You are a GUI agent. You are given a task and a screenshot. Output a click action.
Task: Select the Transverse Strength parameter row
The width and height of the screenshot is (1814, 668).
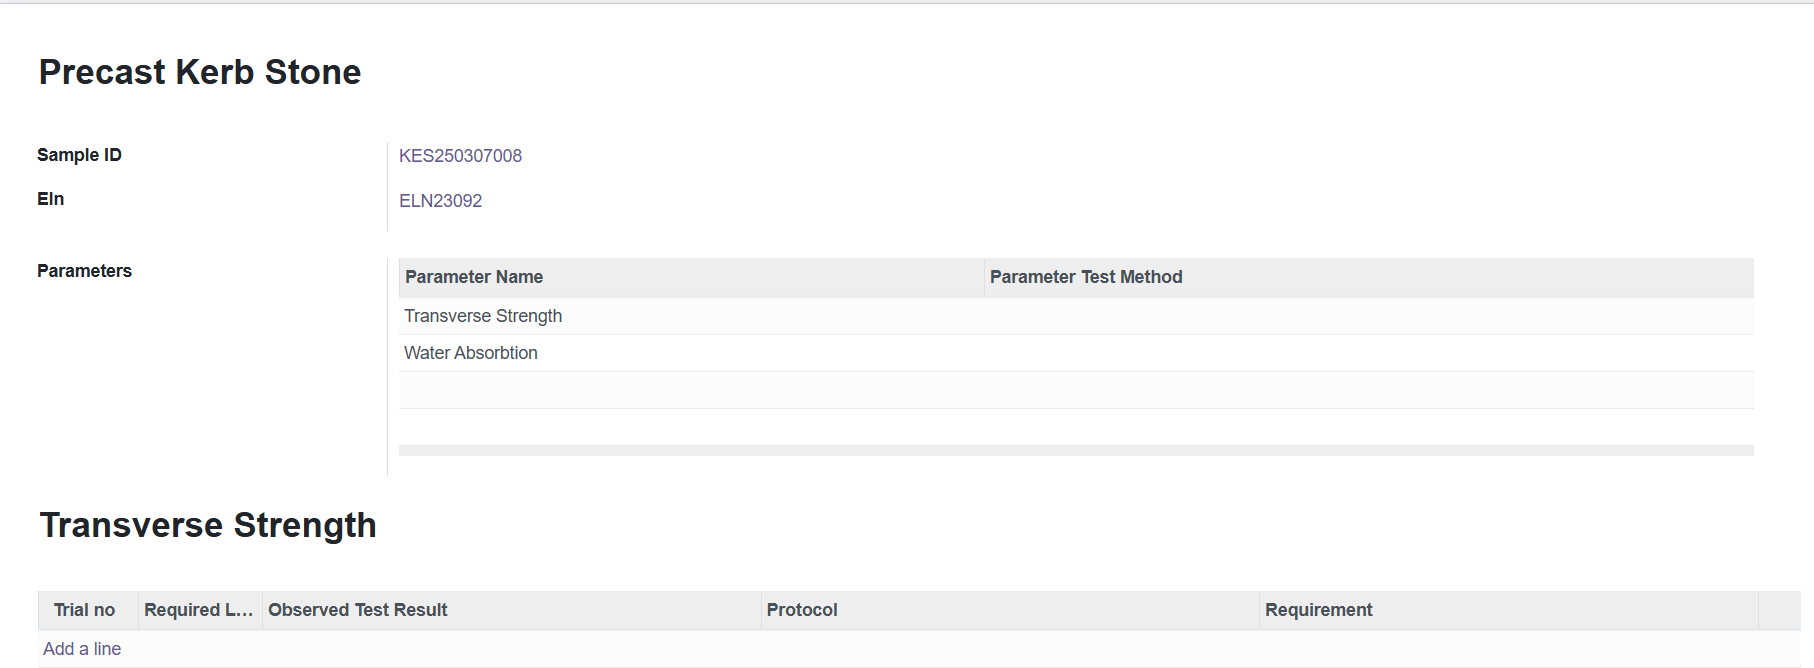pos(1076,316)
